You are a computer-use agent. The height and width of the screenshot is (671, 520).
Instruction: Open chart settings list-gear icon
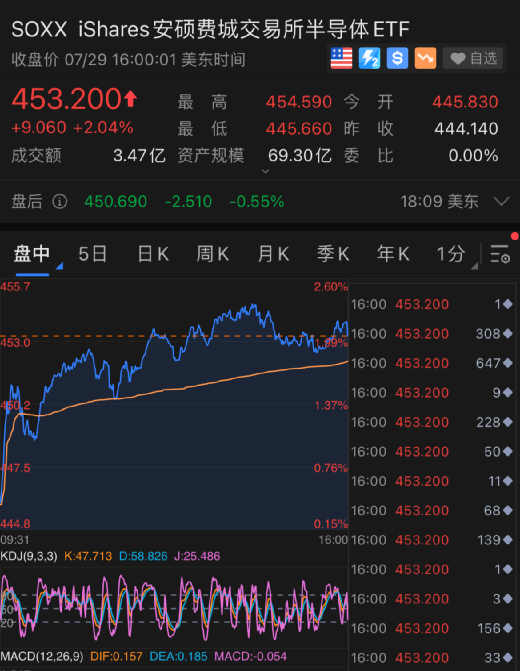coord(499,254)
